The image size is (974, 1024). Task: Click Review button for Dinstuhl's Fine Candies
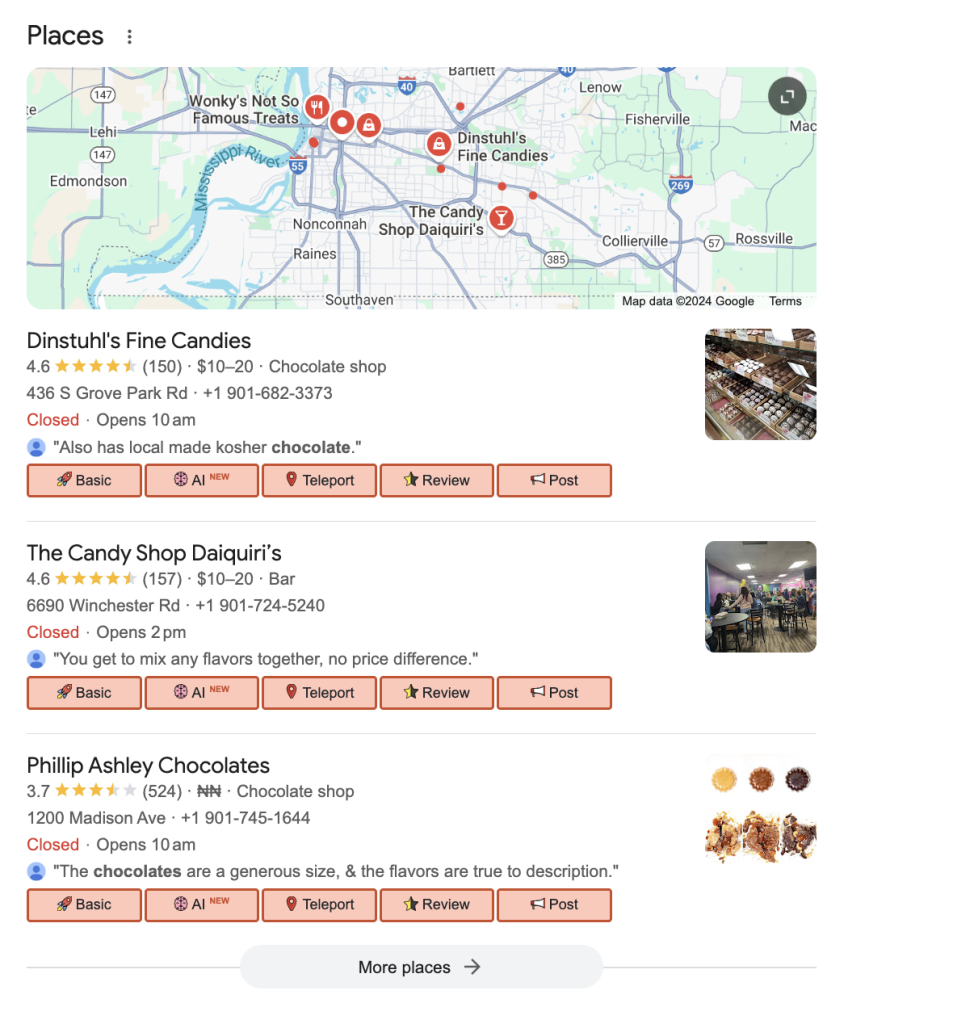tap(436, 480)
